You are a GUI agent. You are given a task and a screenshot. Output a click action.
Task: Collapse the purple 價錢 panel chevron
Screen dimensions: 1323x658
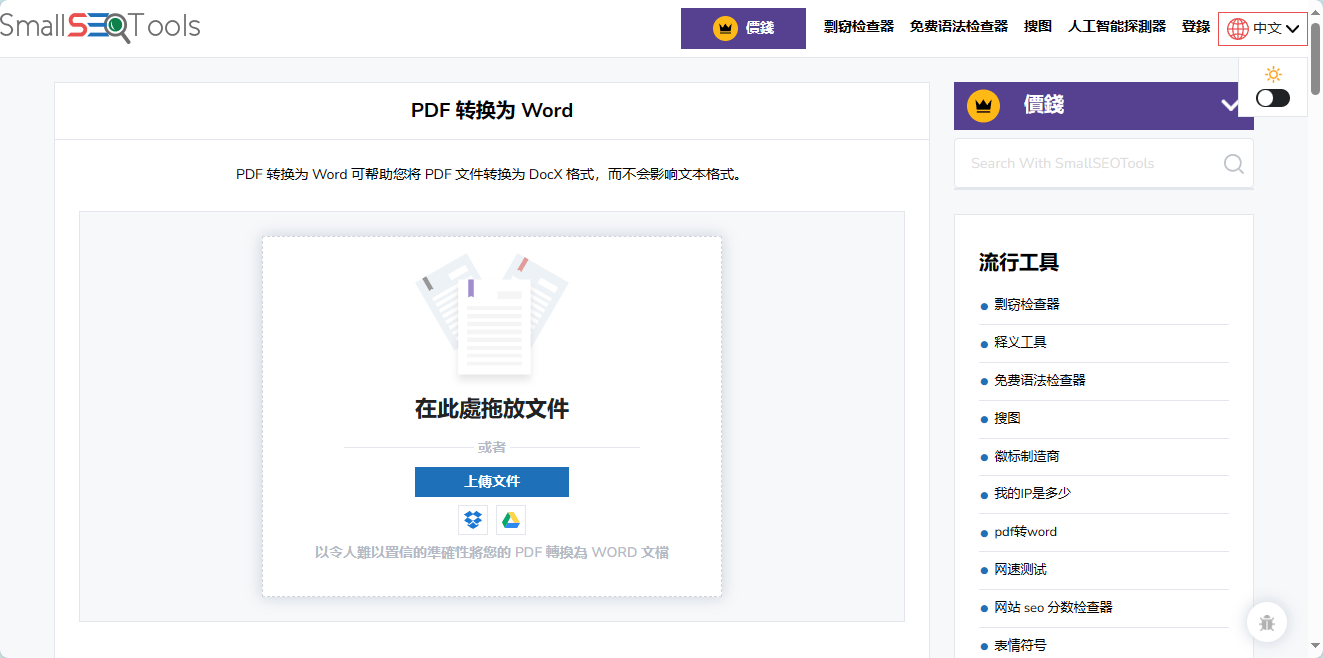point(1231,105)
